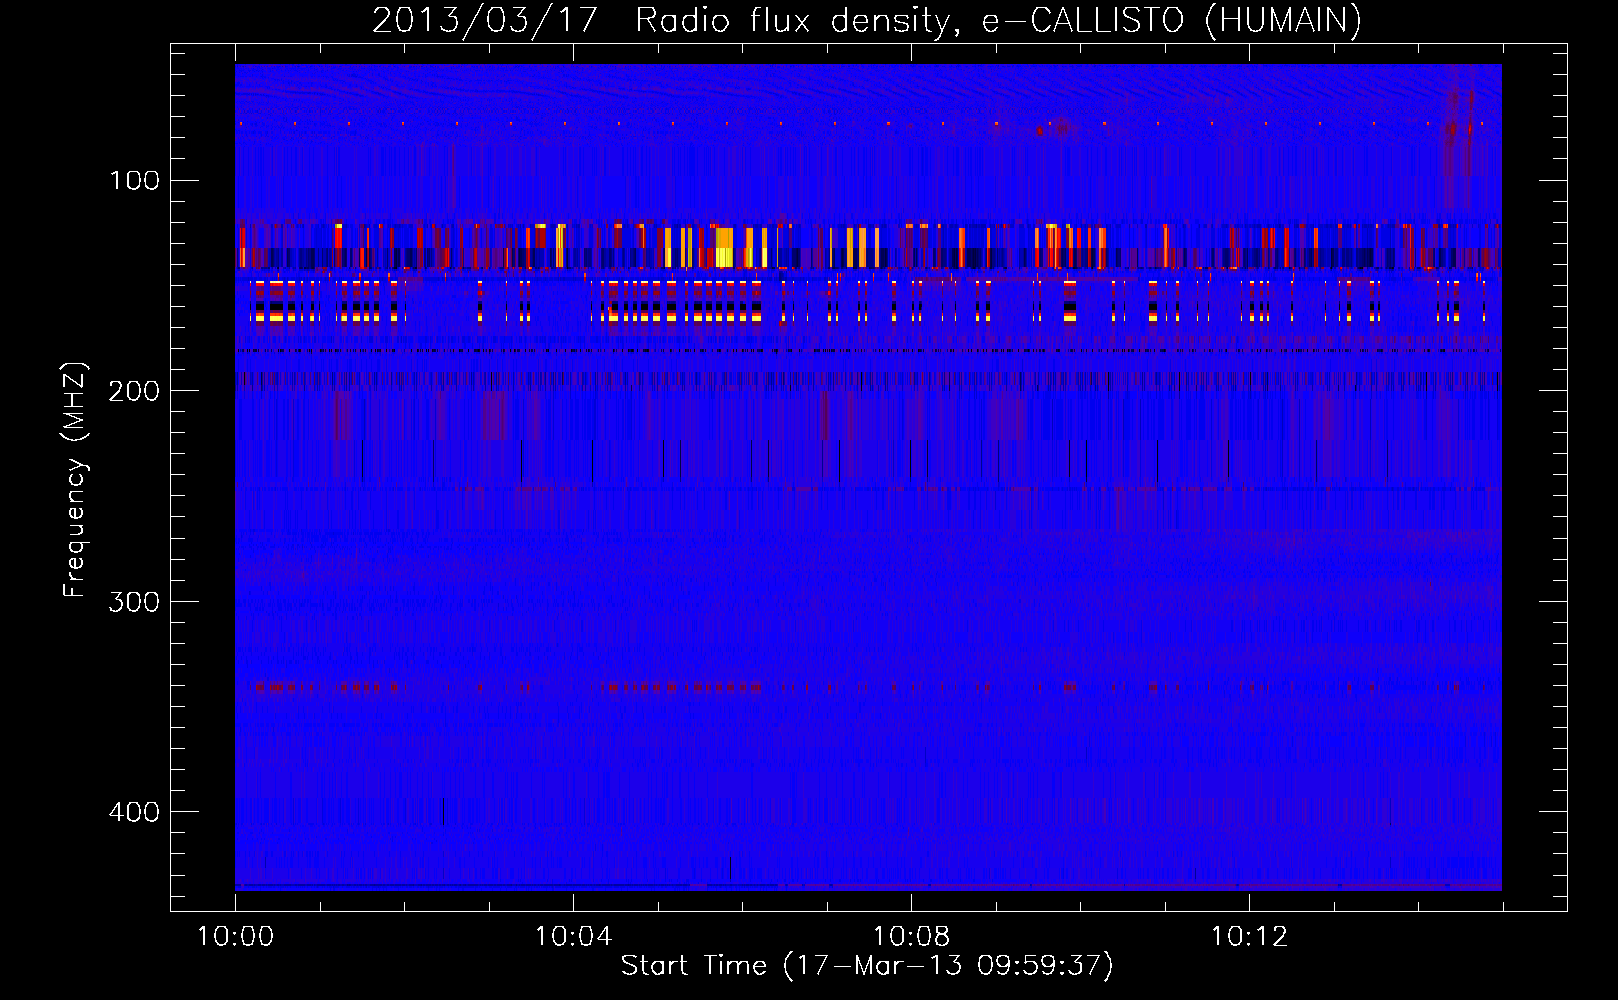Screen dimensions: 1618x1000
Task: Click the '10:08' time axis label
Action: pos(911,937)
